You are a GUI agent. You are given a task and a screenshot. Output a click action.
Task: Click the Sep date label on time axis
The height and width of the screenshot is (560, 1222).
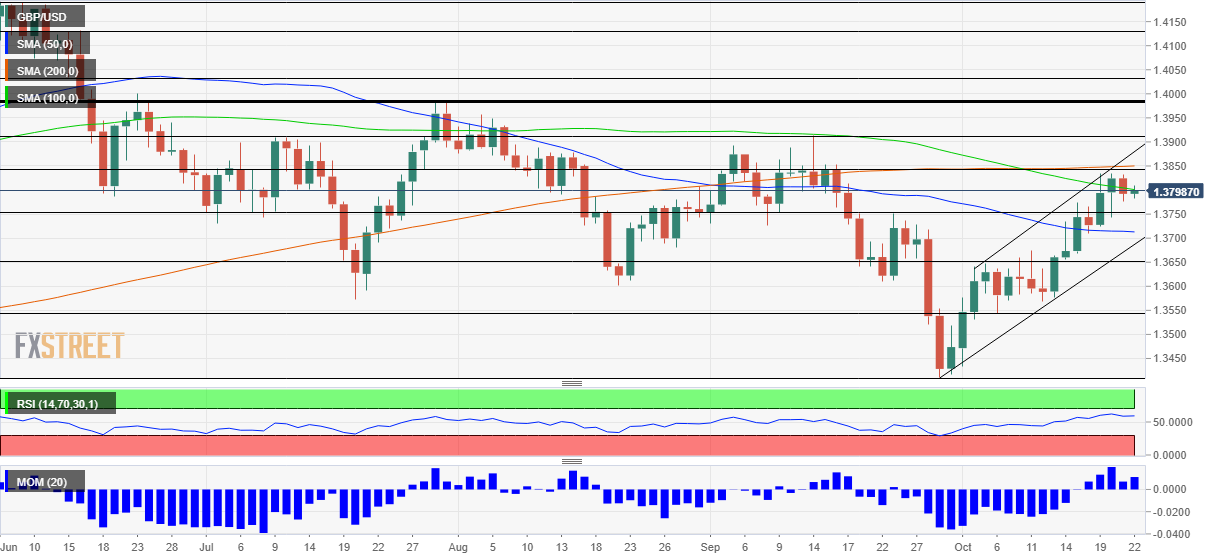tap(710, 547)
